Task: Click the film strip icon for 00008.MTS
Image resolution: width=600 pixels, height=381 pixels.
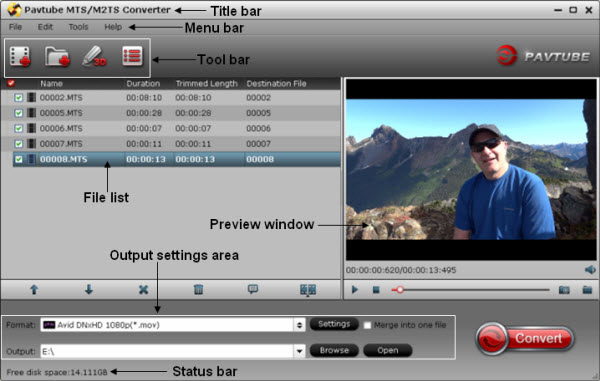Action: click(x=31, y=159)
